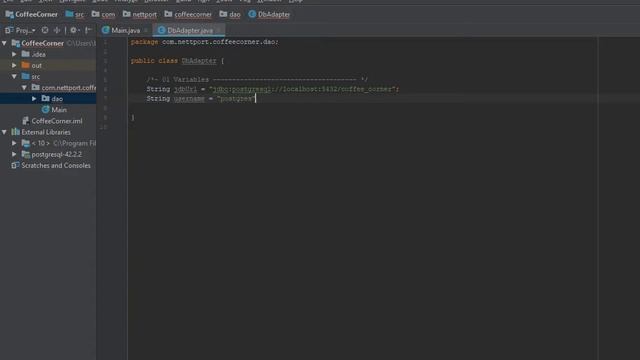
Task: Select the CoffeeCorner.iml file icon
Action: point(26,121)
